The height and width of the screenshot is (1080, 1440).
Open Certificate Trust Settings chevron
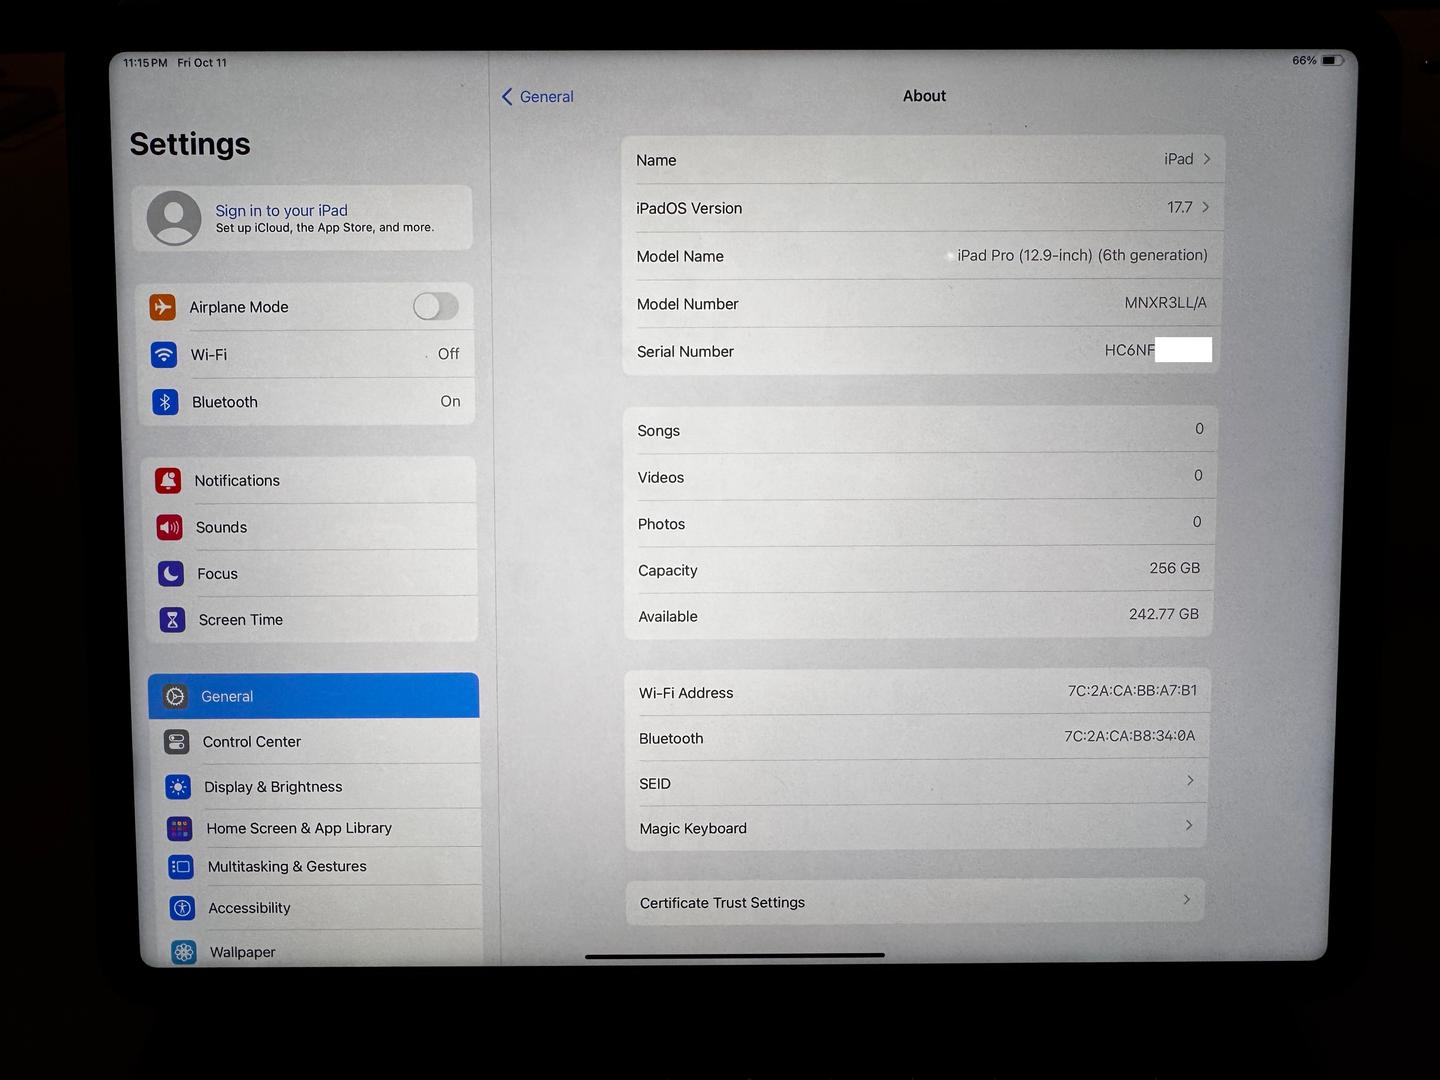[1186, 900]
